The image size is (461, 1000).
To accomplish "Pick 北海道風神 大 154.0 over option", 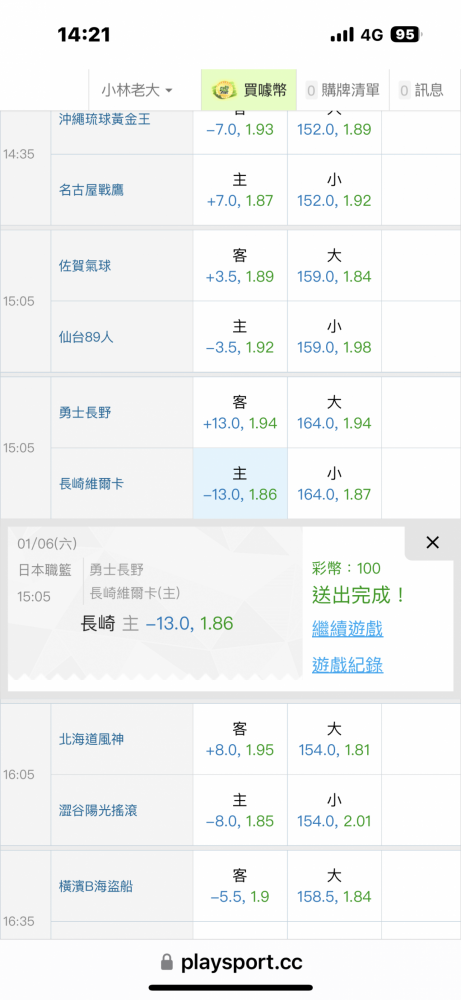I will (334, 739).
